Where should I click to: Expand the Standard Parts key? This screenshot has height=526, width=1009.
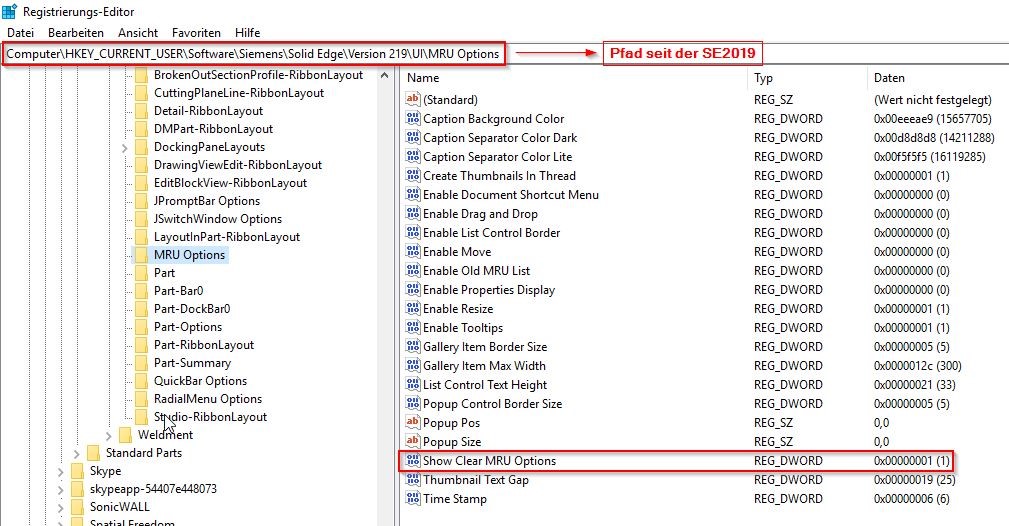click(76, 454)
